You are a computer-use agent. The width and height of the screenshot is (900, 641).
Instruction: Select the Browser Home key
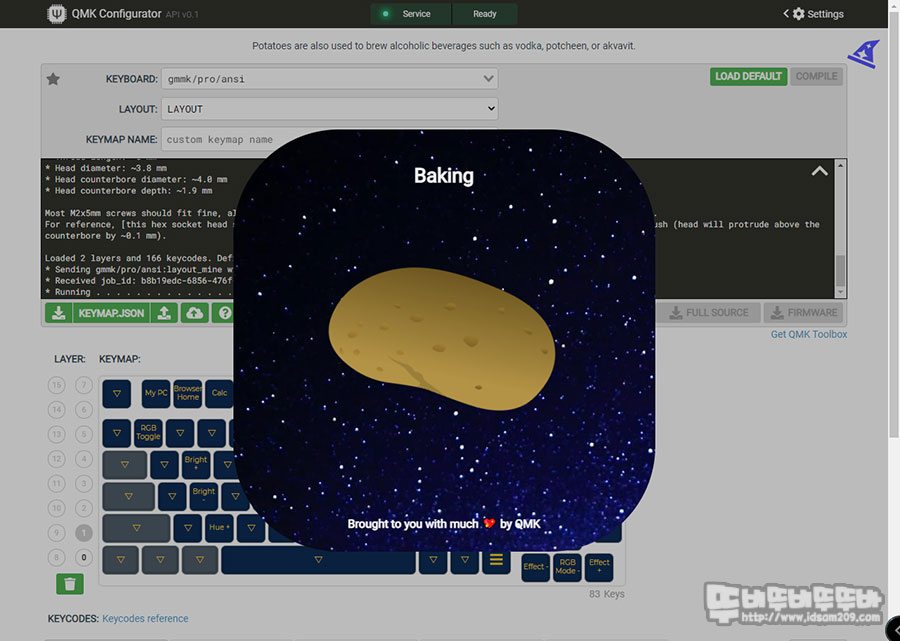(188, 393)
